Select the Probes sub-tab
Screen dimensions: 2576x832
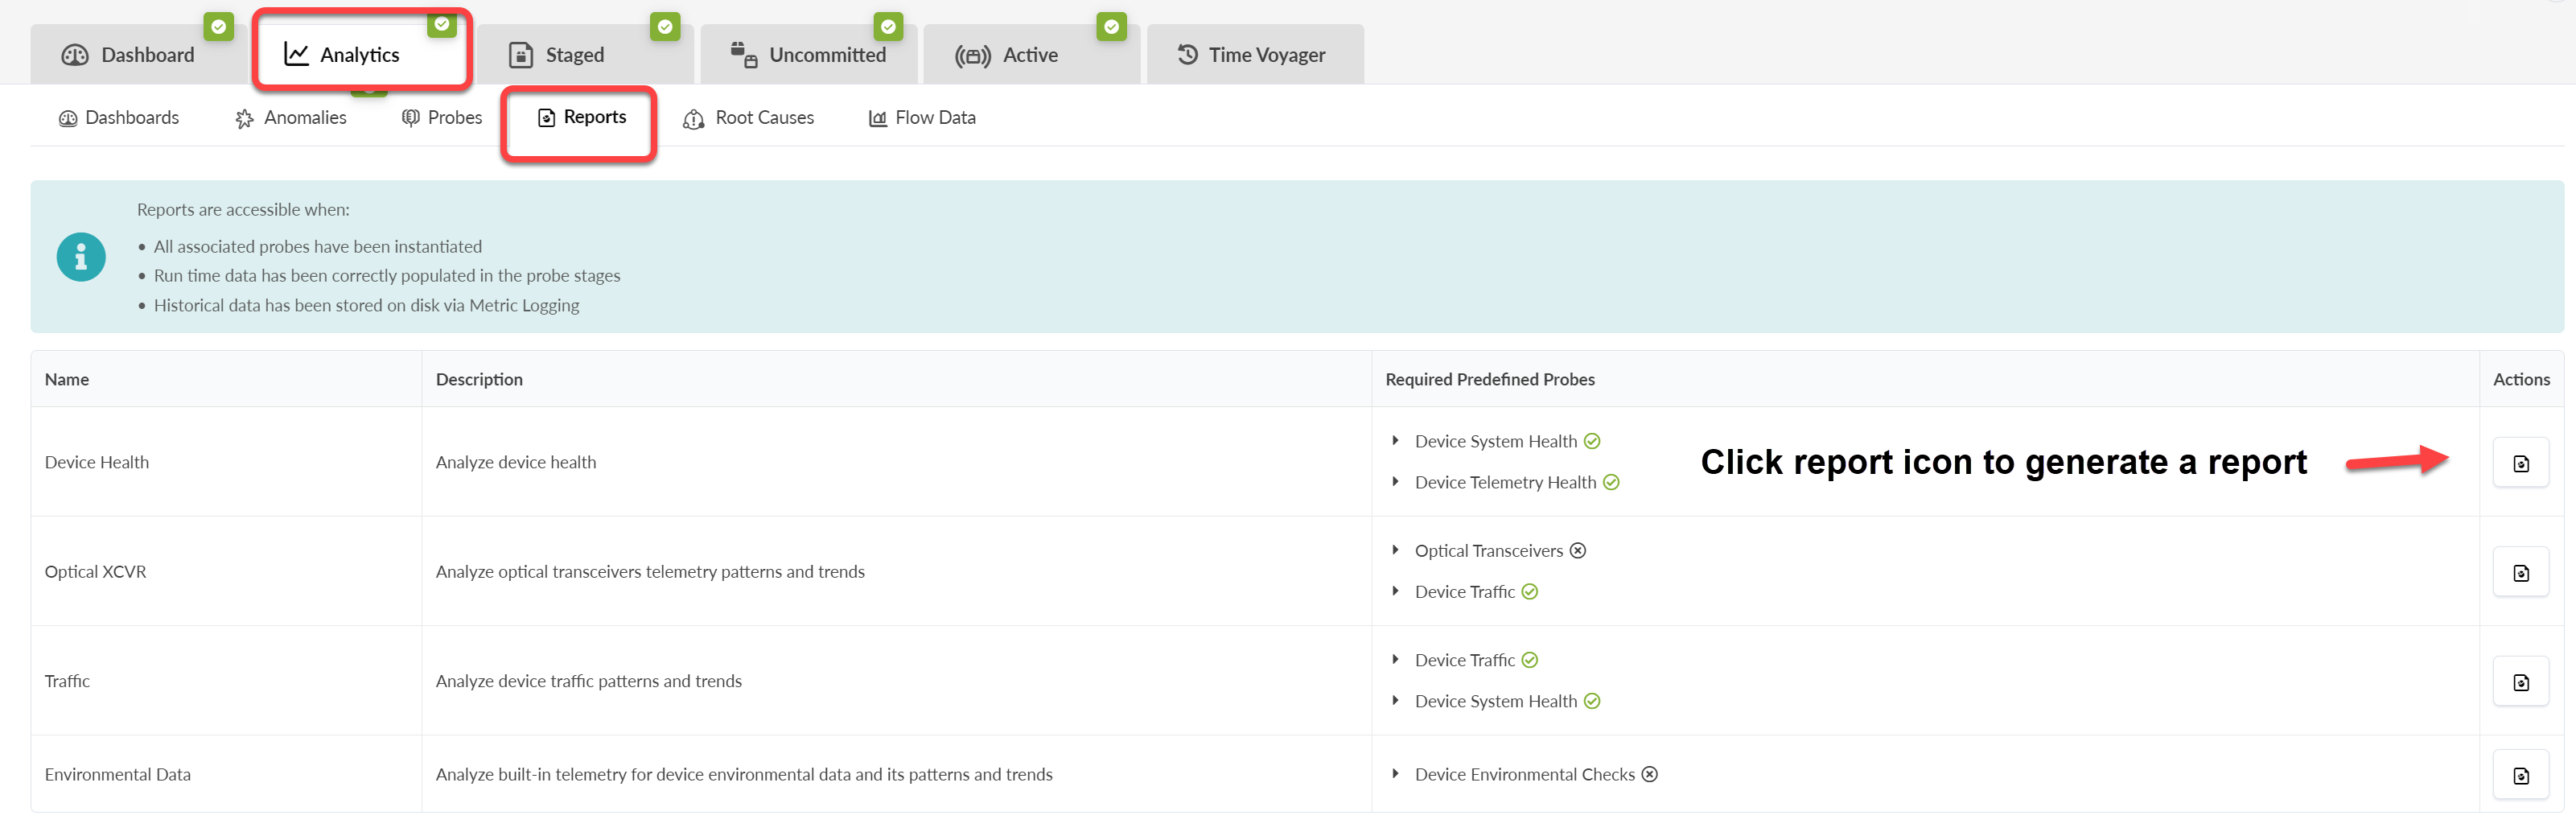pyautogui.click(x=442, y=118)
